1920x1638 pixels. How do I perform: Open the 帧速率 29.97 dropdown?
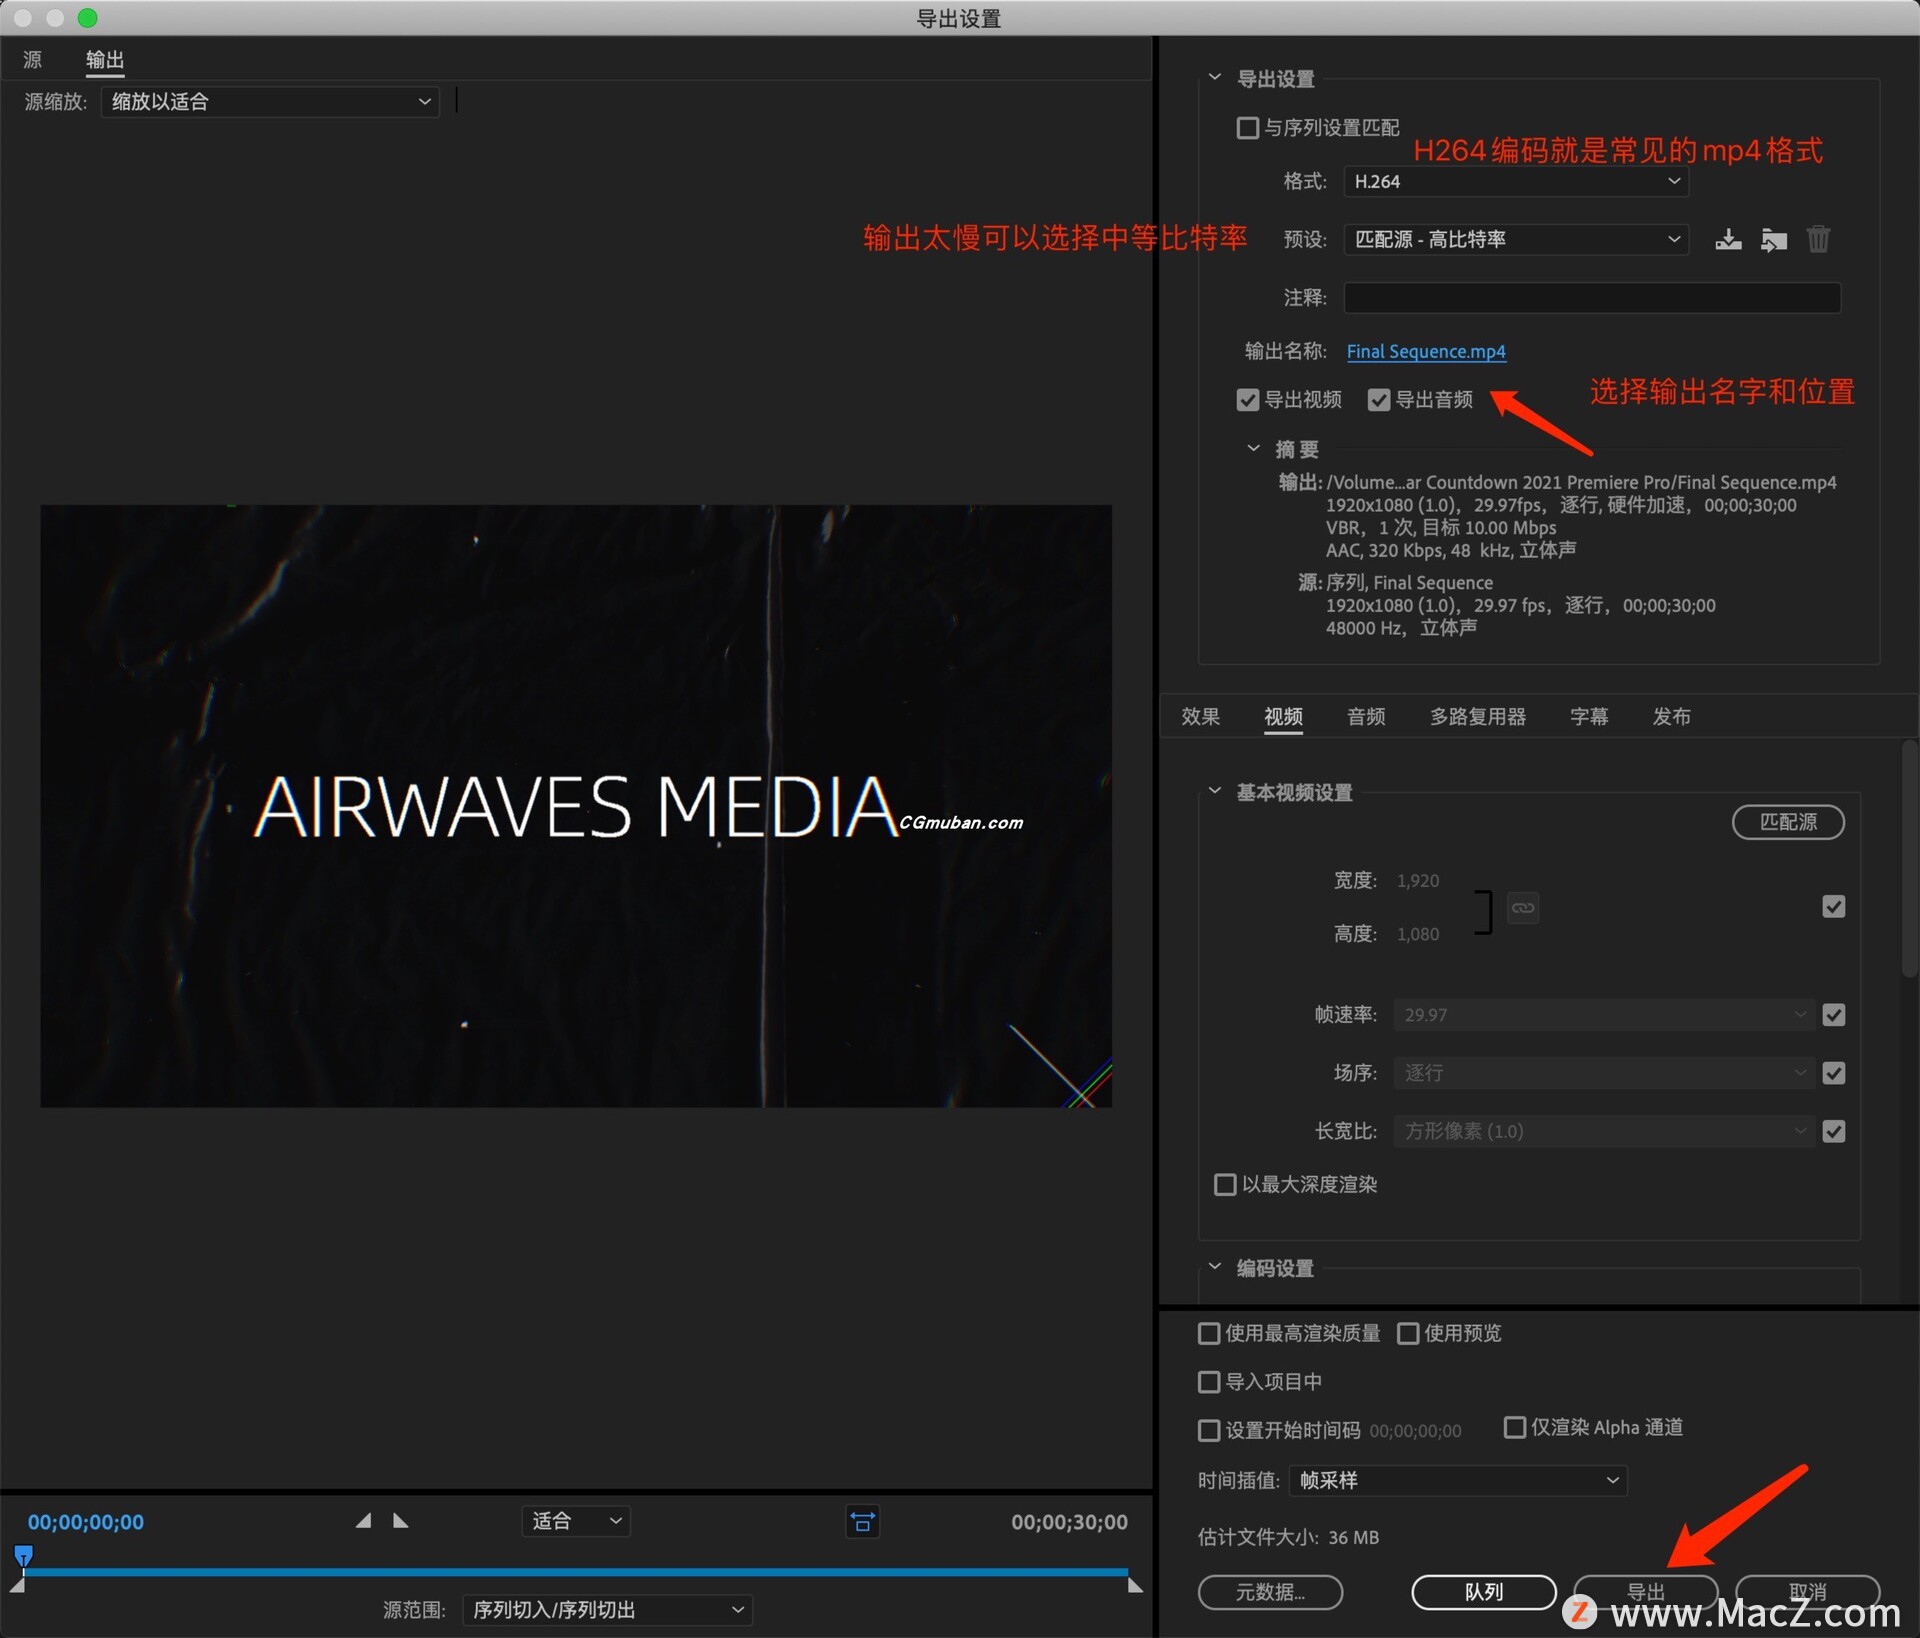[x=1603, y=1014]
